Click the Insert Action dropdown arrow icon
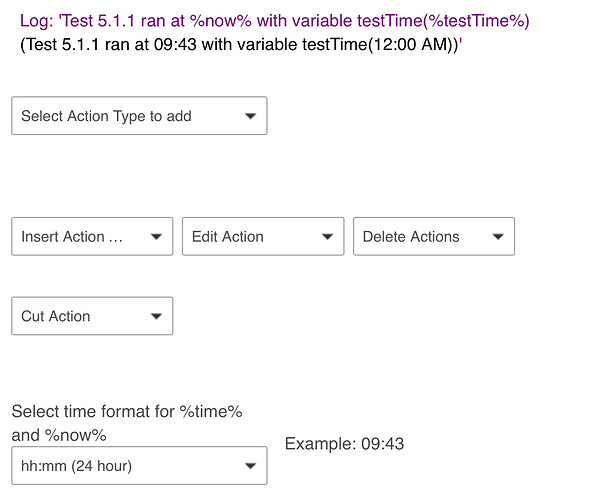 point(156,237)
